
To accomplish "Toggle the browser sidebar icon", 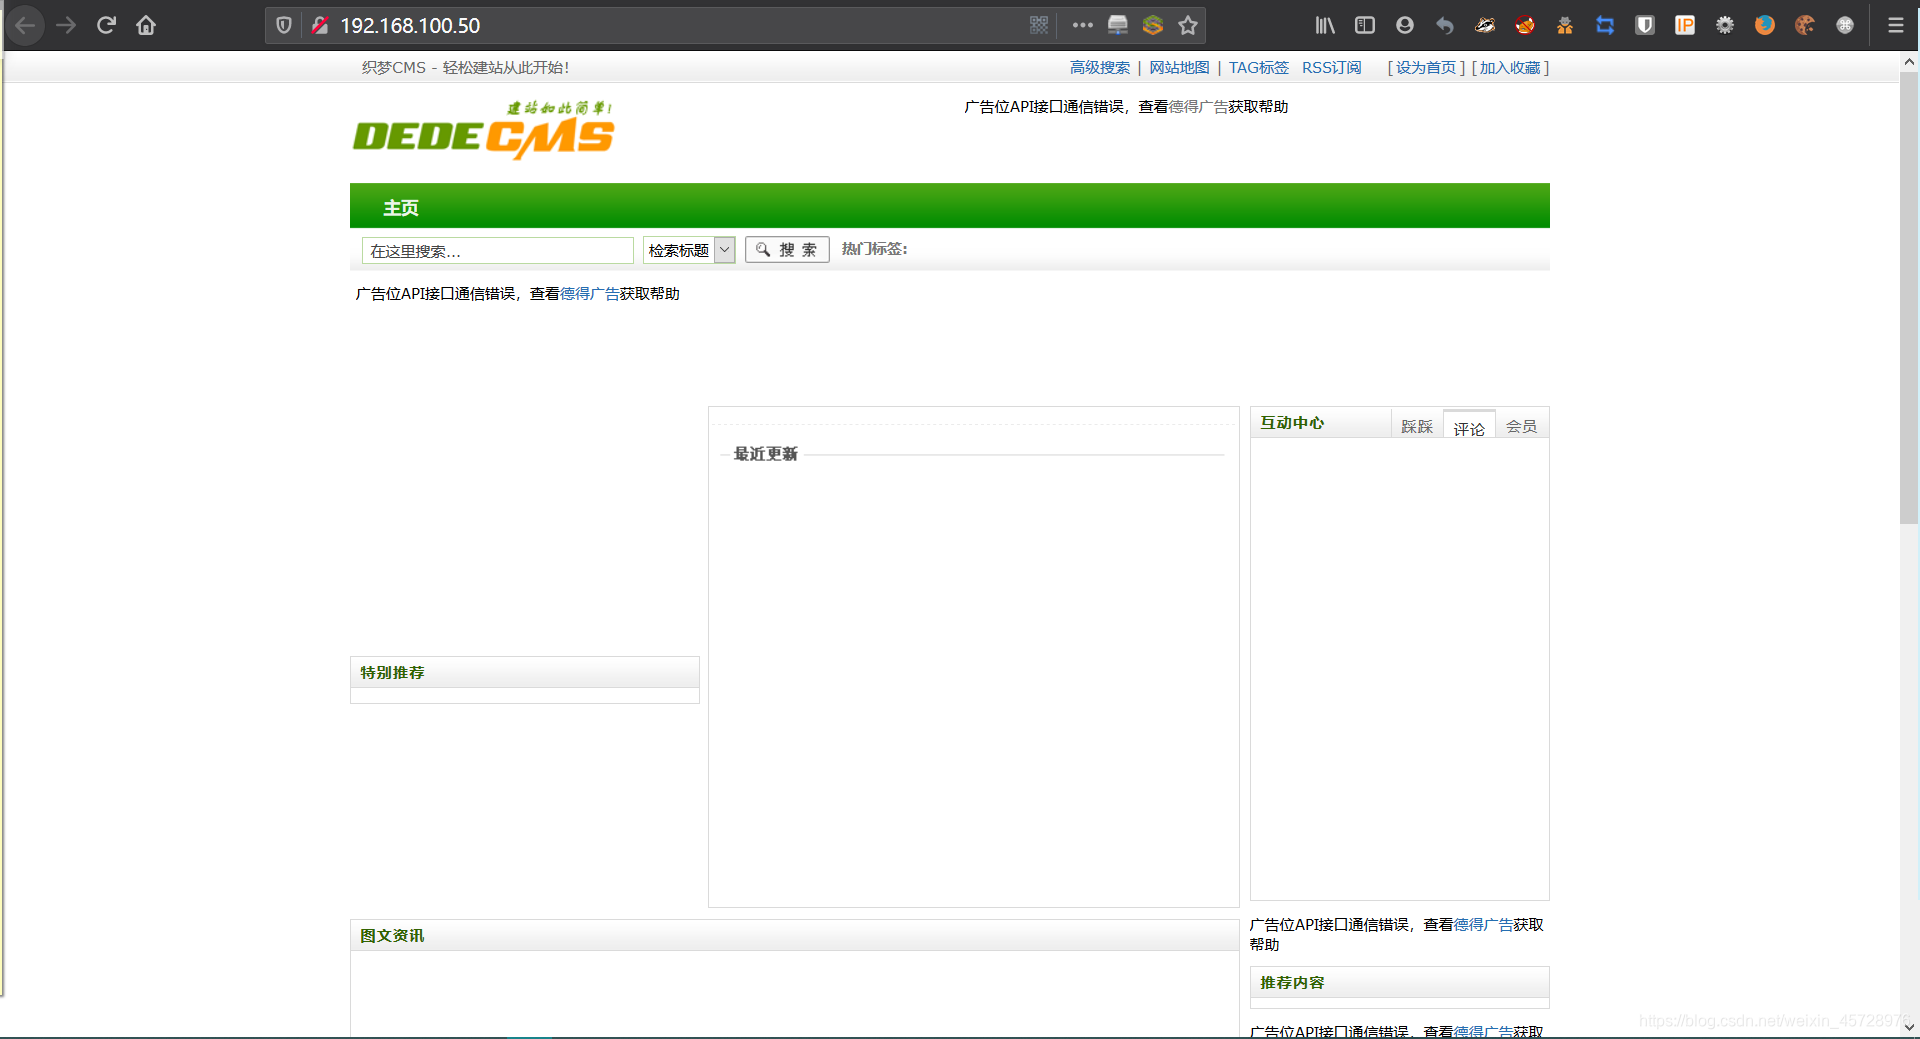I will [x=1365, y=25].
